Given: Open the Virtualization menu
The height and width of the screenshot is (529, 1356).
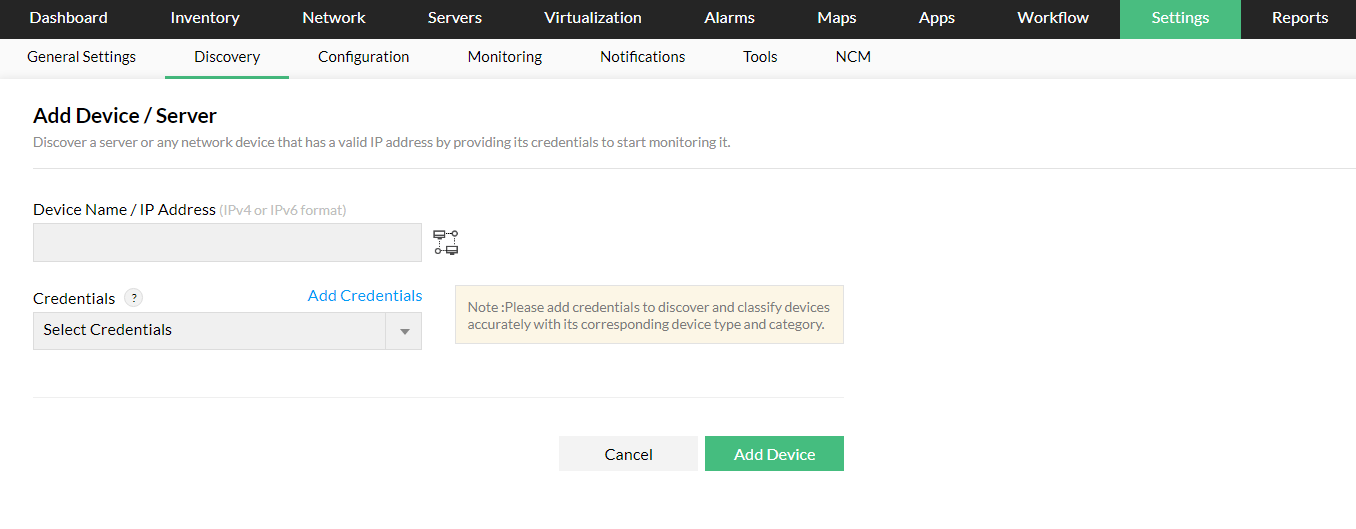Looking at the screenshot, I should click(x=593, y=18).
